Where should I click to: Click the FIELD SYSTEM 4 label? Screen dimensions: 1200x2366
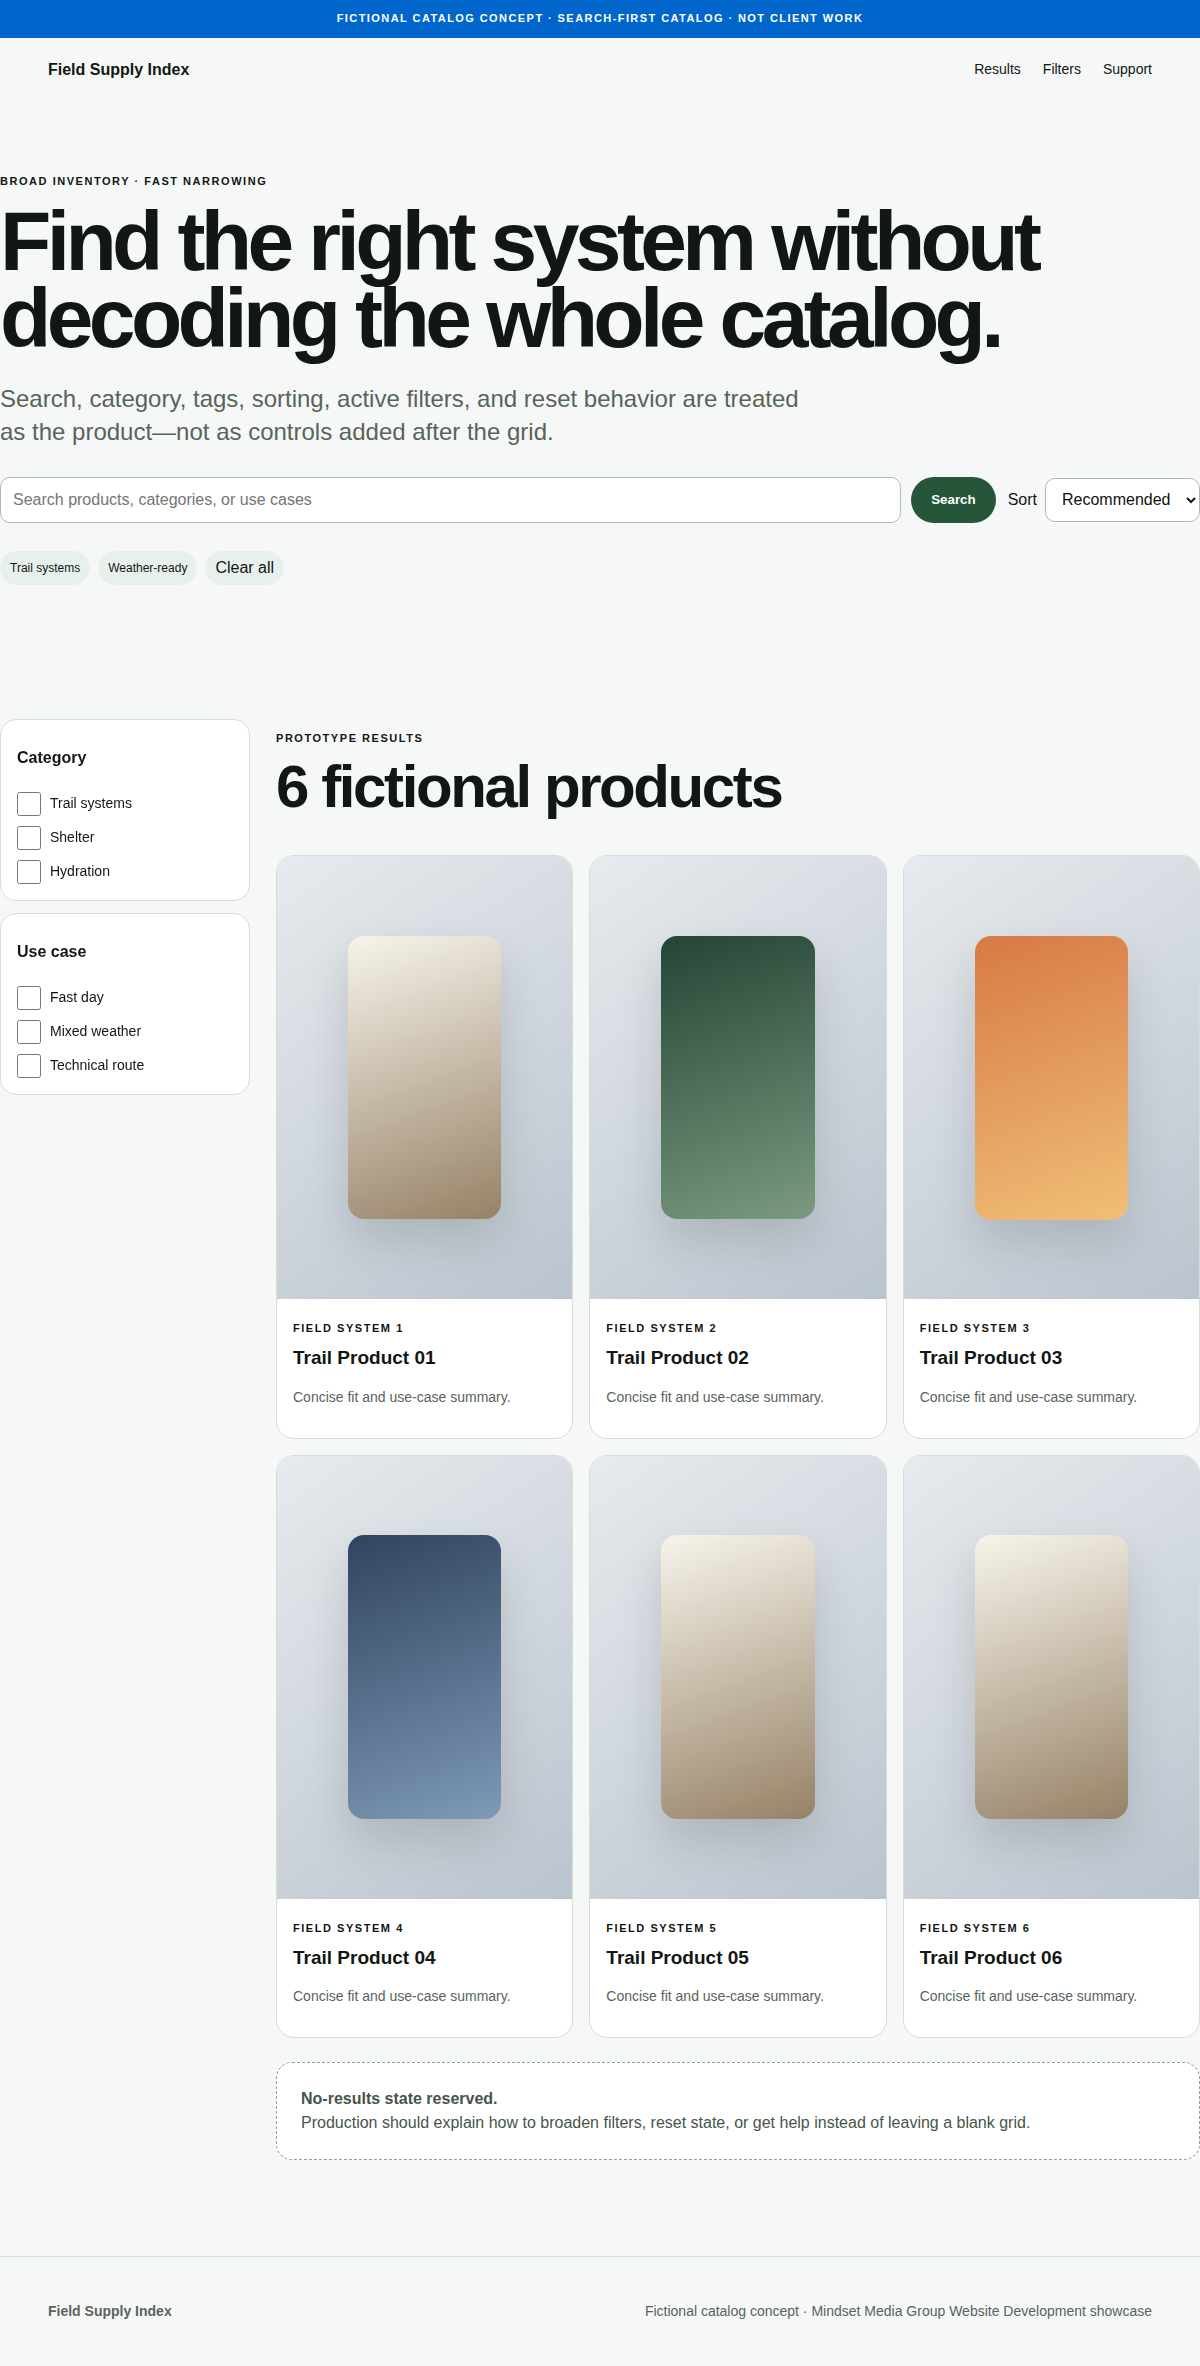click(348, 1928)
